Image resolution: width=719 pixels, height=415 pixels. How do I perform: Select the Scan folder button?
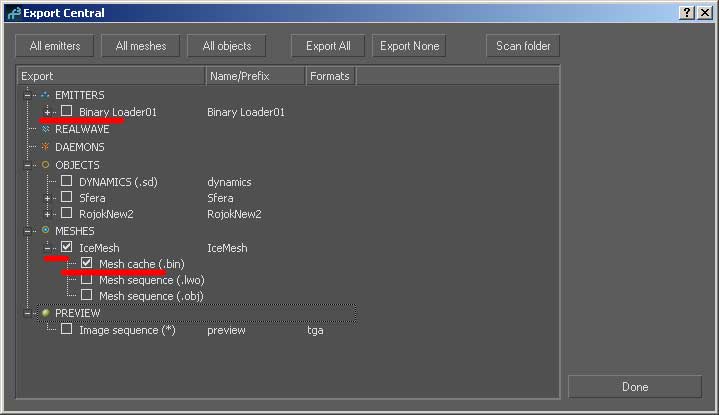point(523,46)
